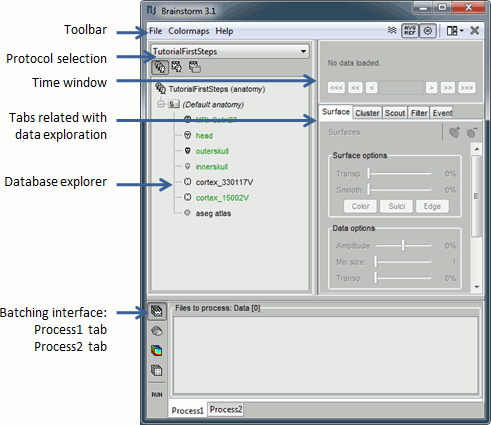
Task: Click the innerskull icon
Action: [188, 166]
